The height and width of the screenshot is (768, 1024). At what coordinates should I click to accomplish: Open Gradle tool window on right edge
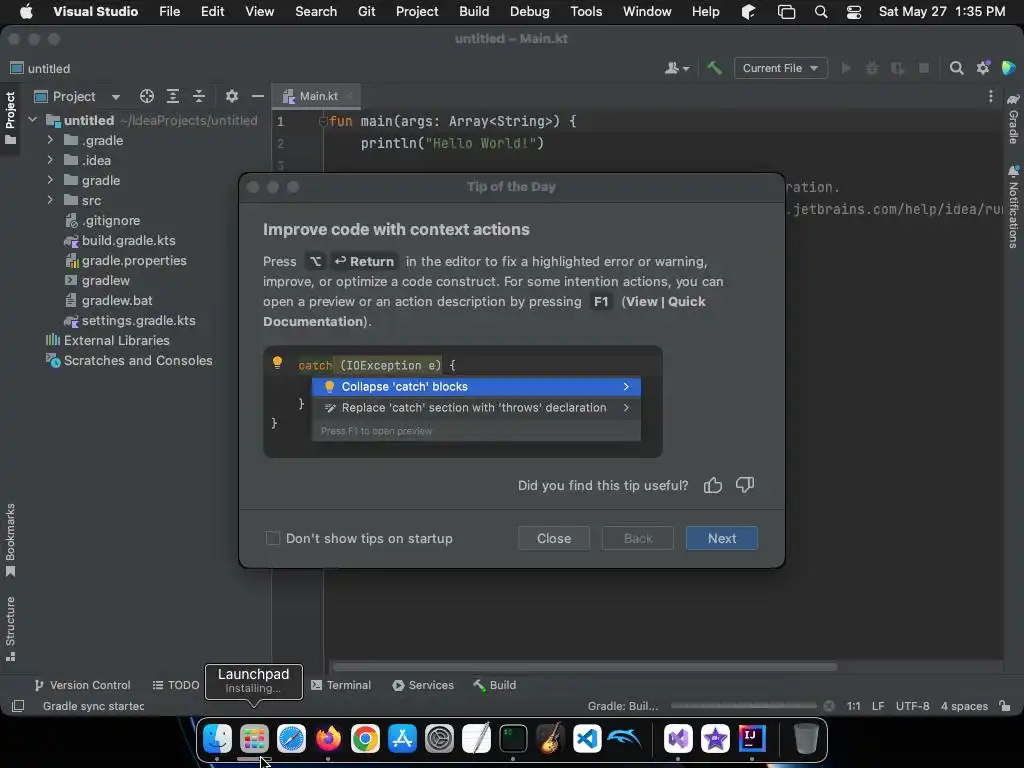tap(1013, 120)
